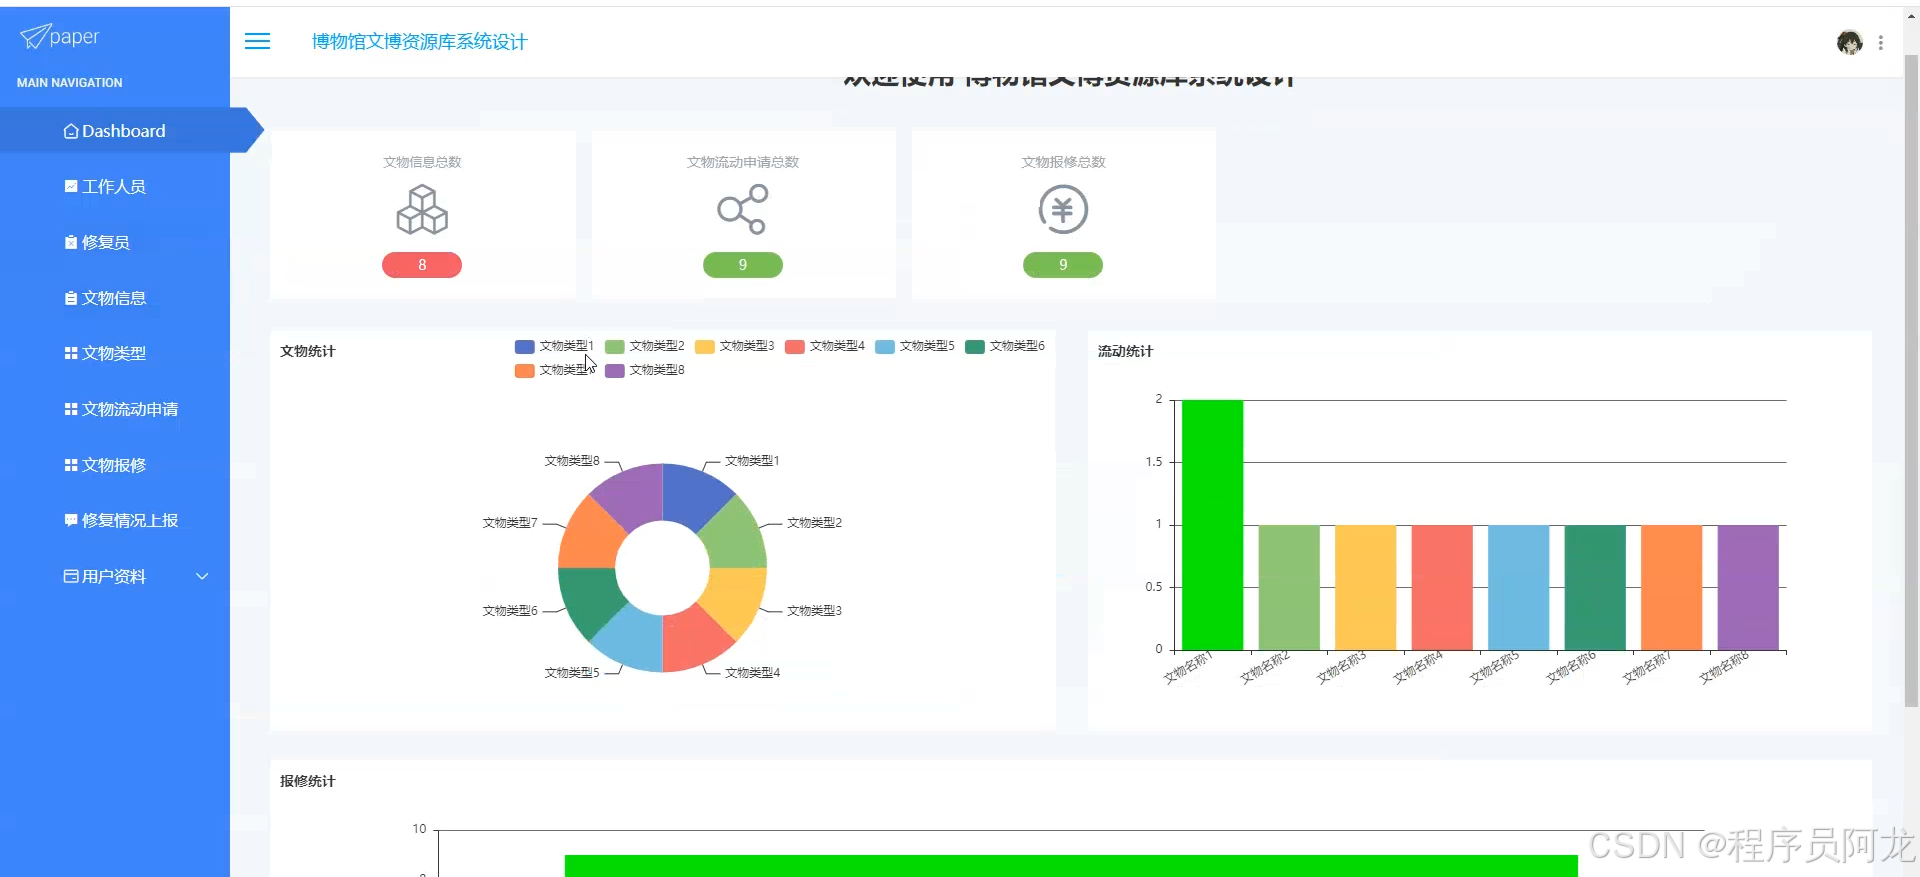Click the header title 博物馆文博资源库系统设计

(419, 42)
